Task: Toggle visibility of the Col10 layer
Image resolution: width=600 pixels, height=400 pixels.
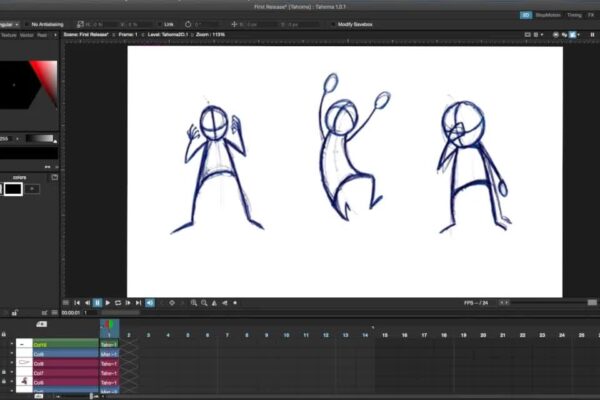Action: coord(12,344)
